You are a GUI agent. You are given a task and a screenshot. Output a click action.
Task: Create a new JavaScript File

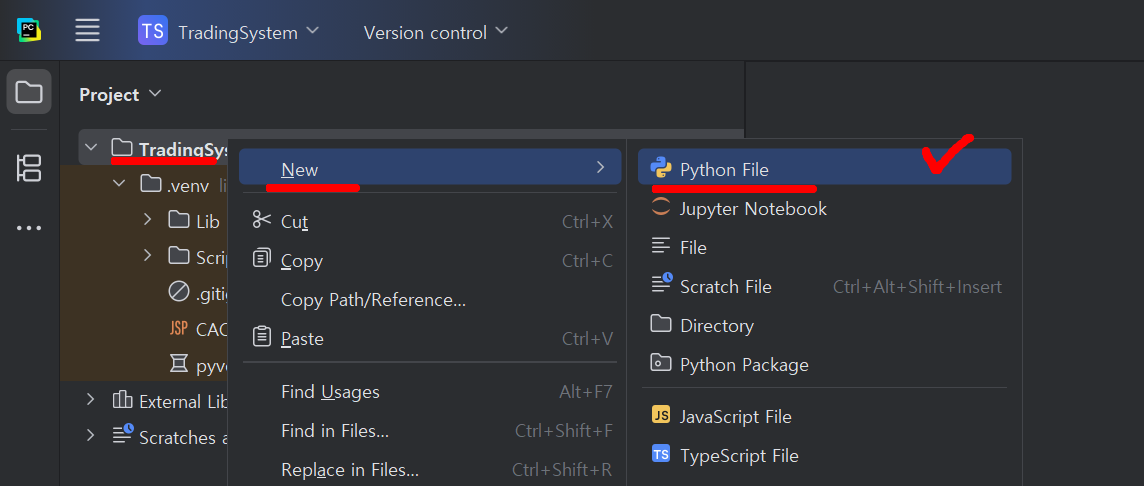point(824,417)
